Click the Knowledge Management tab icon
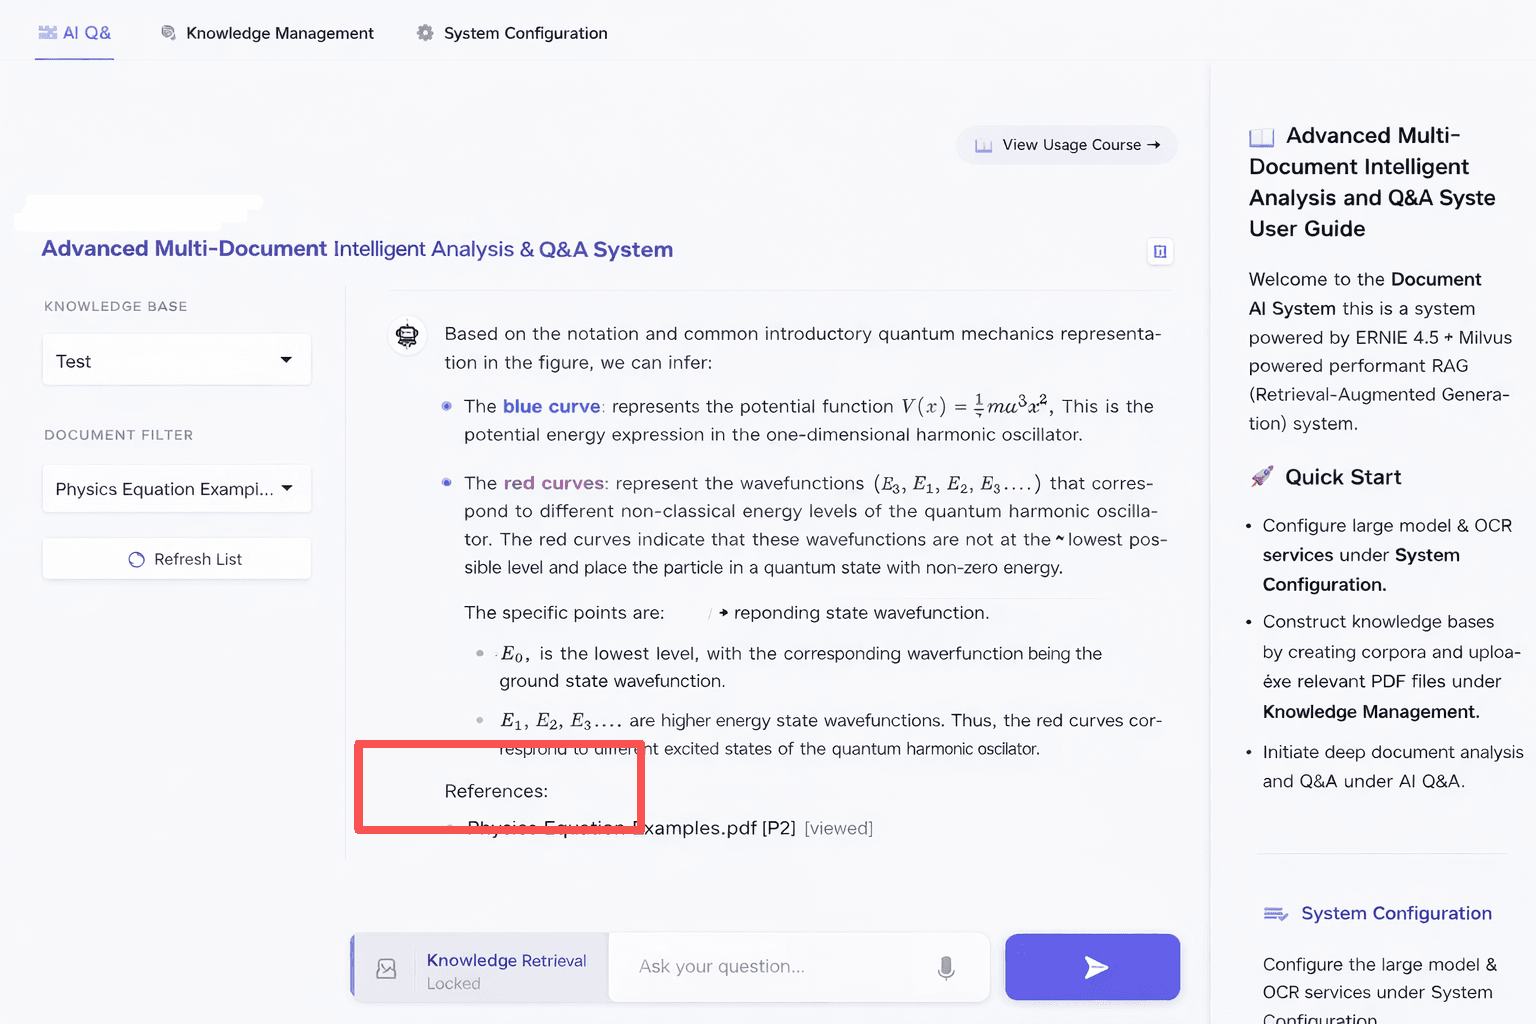The width and height of the screenshot is (1536, 1024). 168,33
